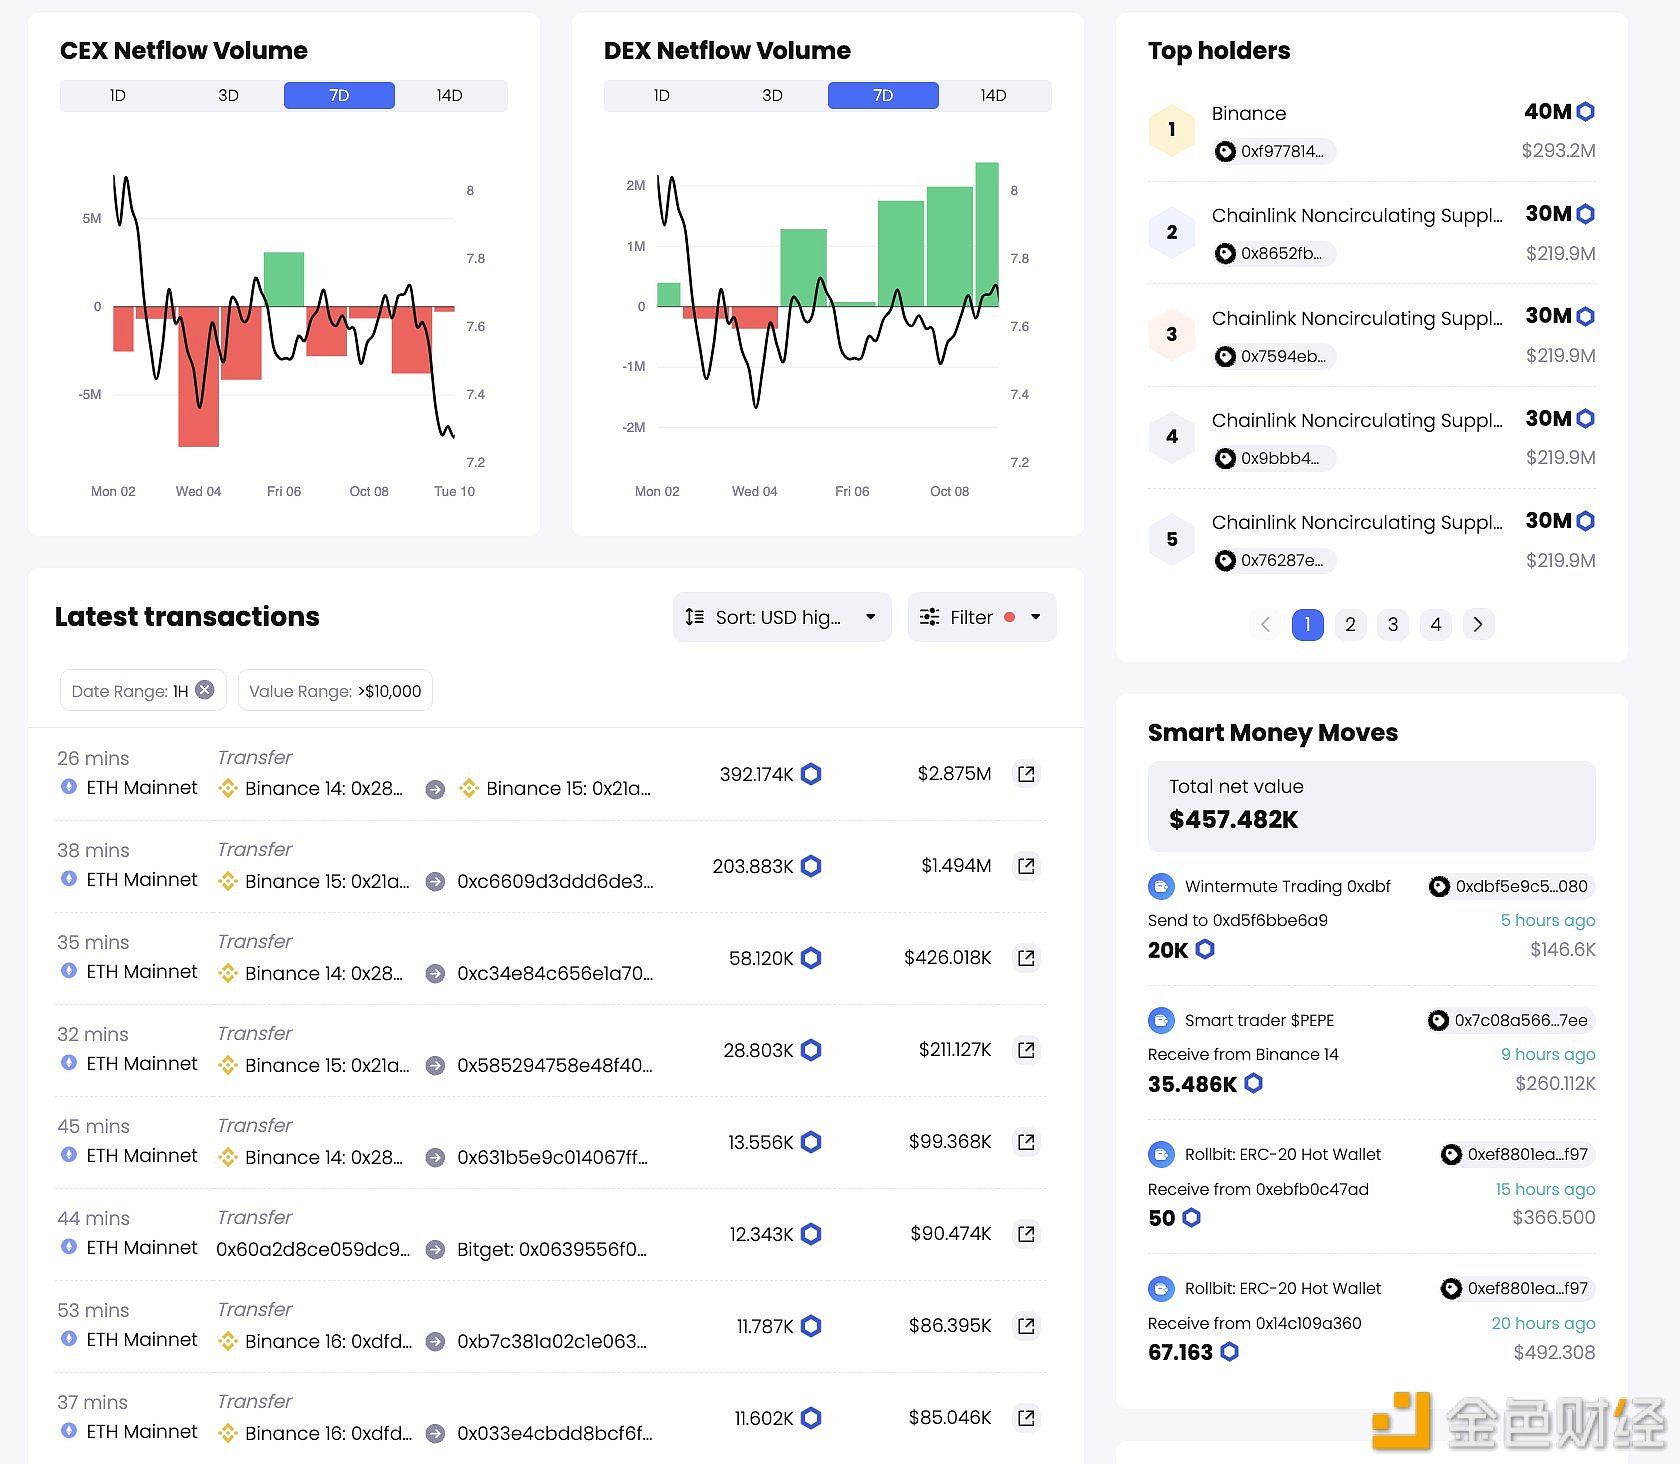The height and width of the screenshot is (1464, 1680).
Task: Click the green CEX netflow bar at Fri 06
Action: point(284,279)
